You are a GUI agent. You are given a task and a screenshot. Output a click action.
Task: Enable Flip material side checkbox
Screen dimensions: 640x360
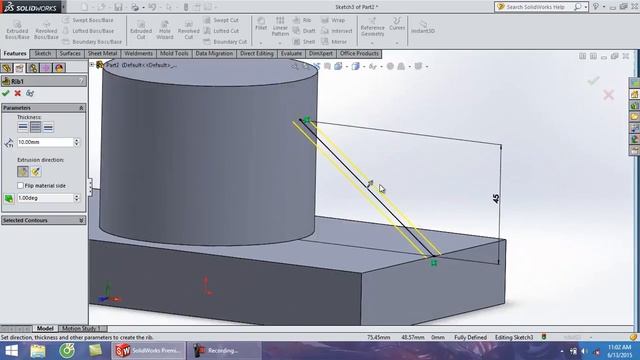coord(20,186)
